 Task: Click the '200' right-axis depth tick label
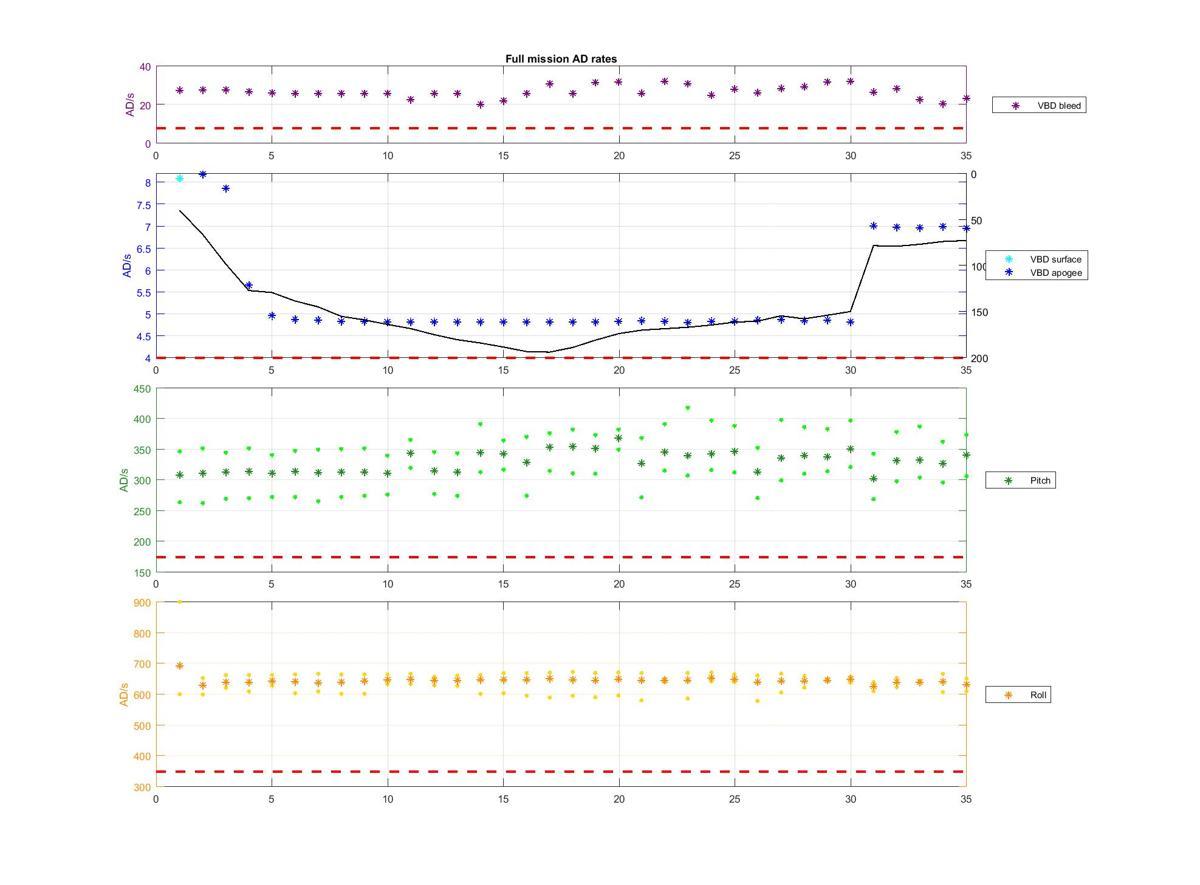[x=978, y=358]
